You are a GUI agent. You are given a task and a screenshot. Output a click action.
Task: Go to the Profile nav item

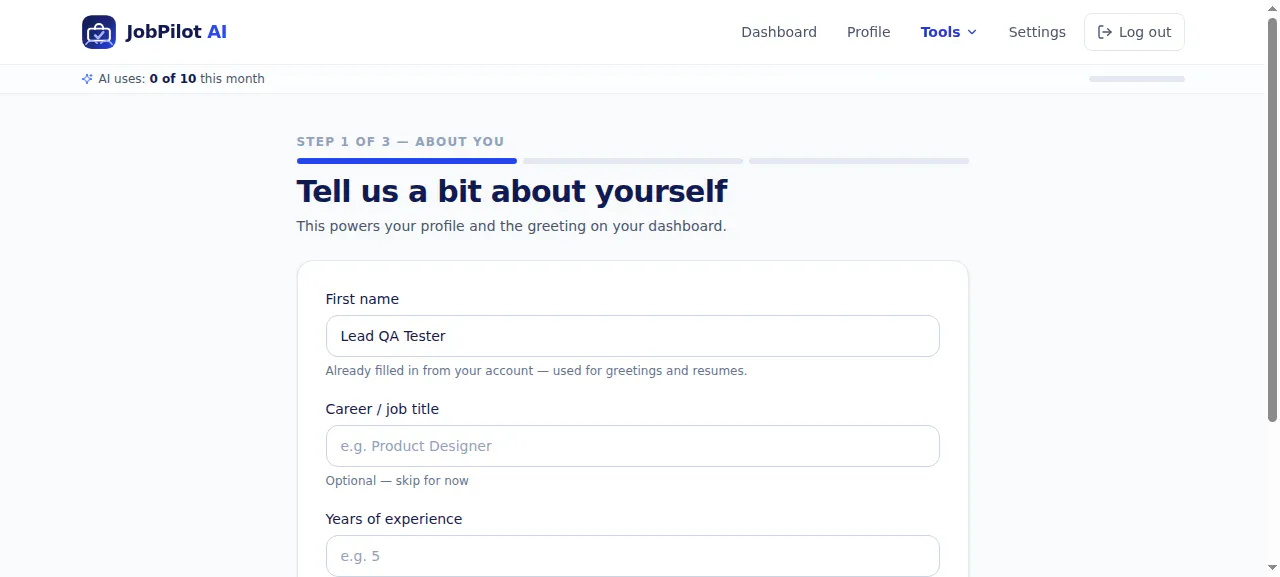pyautogui.click(x=869, y=32)
